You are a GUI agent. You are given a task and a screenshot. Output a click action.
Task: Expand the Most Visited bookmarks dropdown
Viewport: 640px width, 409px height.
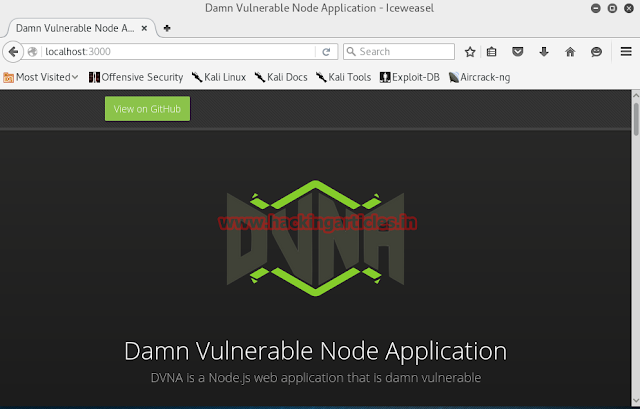click(41, 77)
